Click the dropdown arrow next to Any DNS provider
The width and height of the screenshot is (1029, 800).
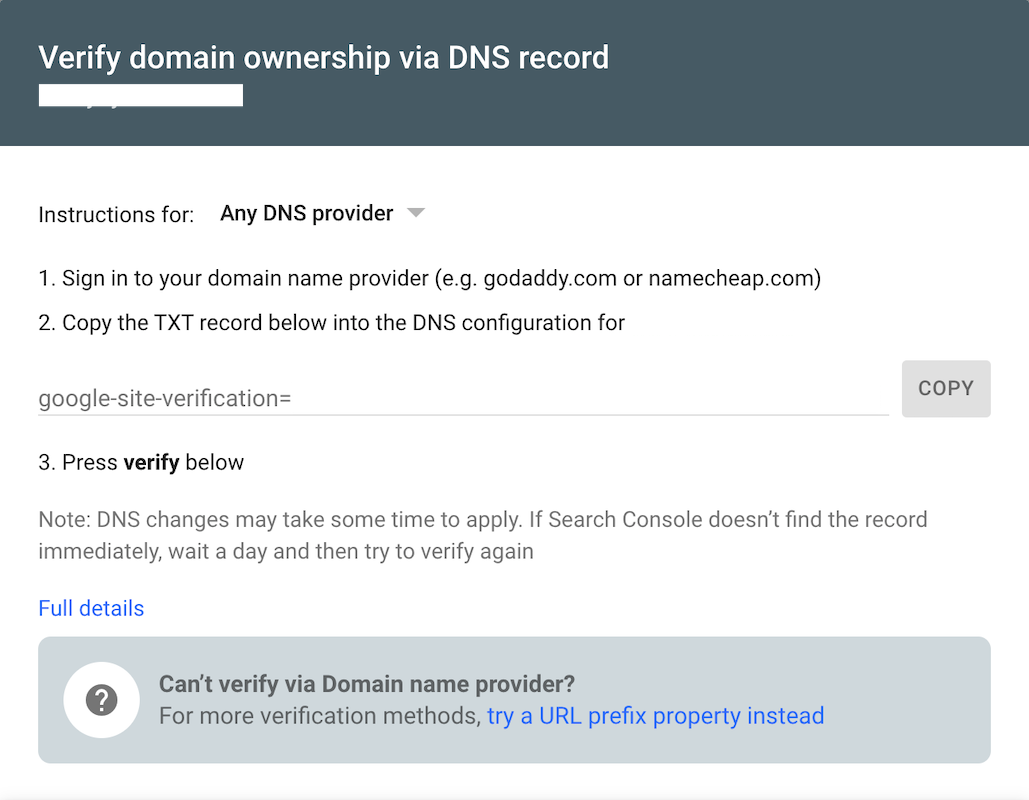pos(416,212)
